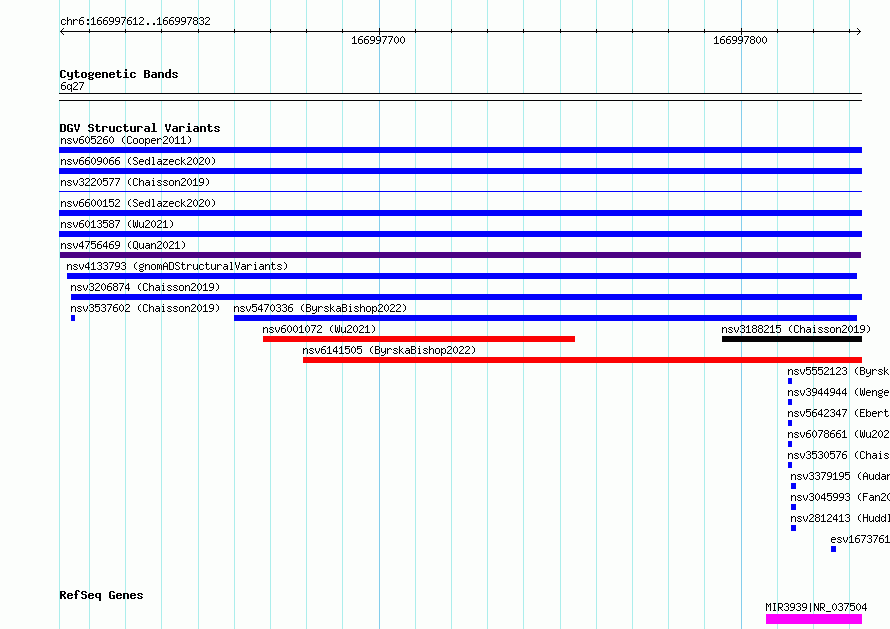Select the blue bar under nsv6013587
The height and width of the screenshot is (629, 890).
(460, 234)
